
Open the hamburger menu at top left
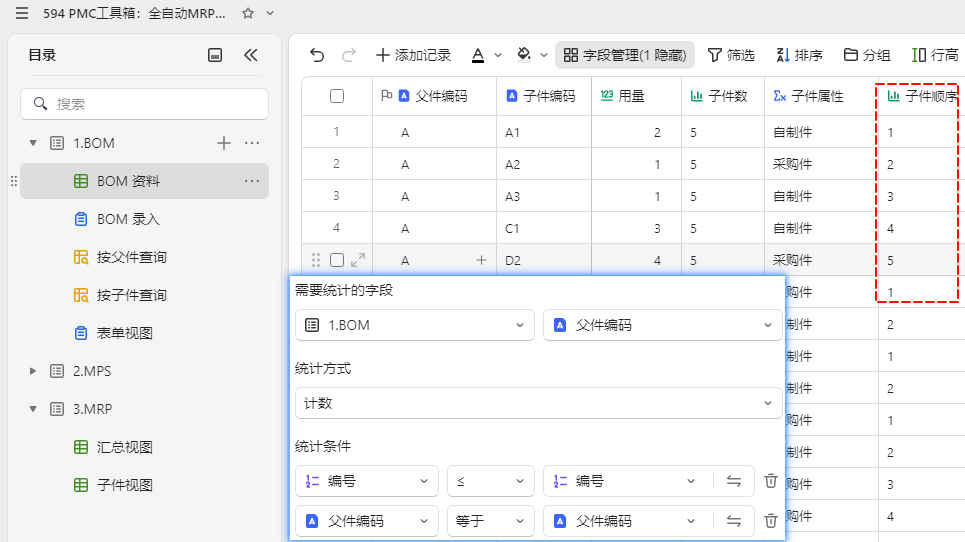(x=22, y=13)
